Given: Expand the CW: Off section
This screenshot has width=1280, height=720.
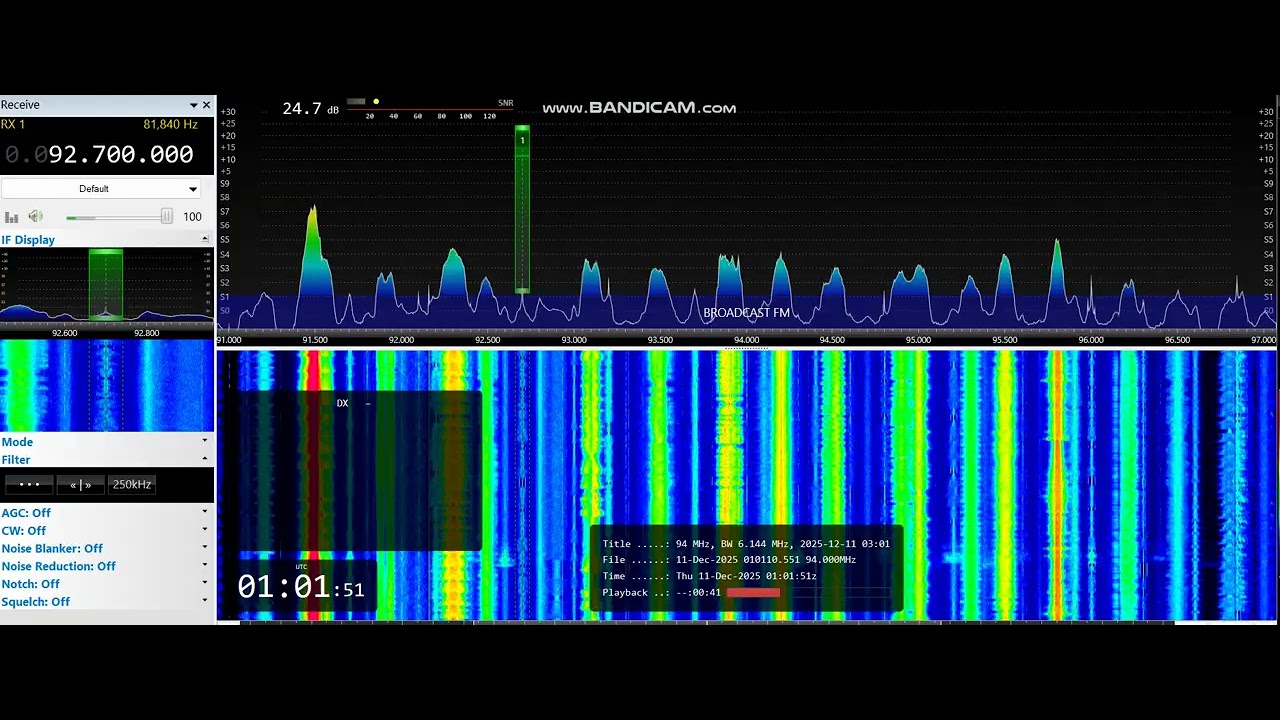Looking at the screenshot, I should [x=205, y=530].
